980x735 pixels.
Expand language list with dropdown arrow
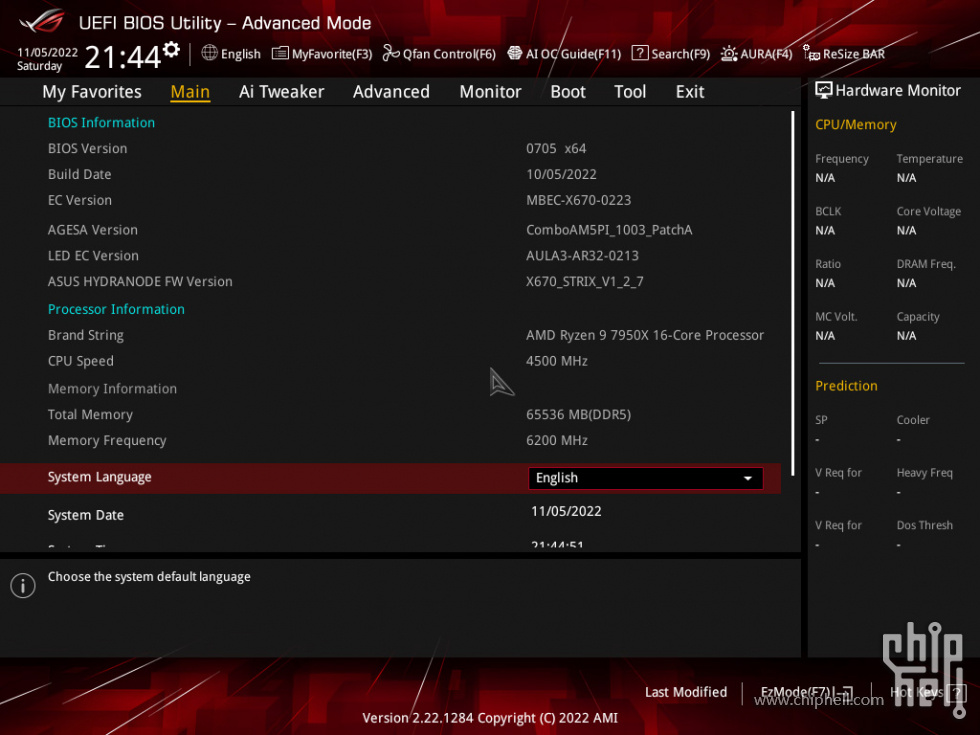(x=748, y=479)
